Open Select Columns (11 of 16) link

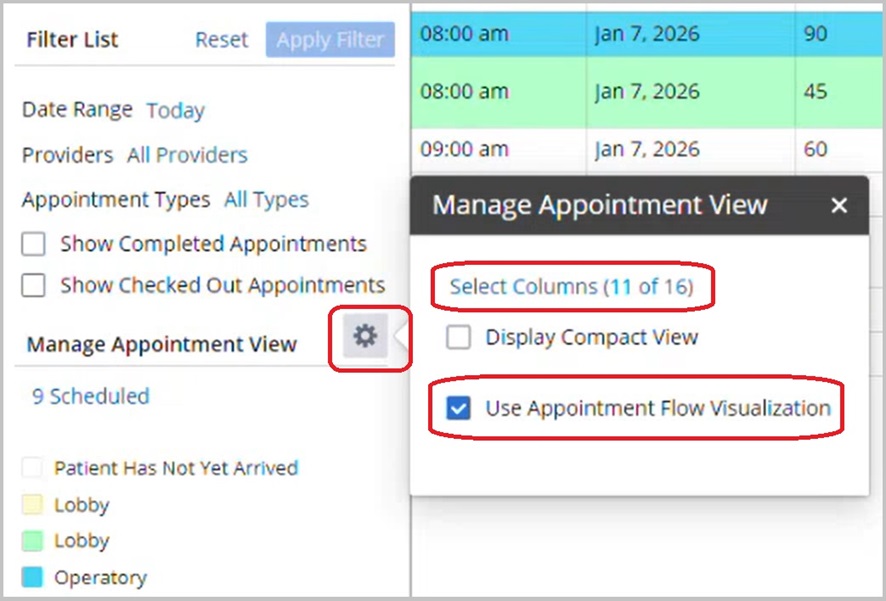tap(570, 287)
